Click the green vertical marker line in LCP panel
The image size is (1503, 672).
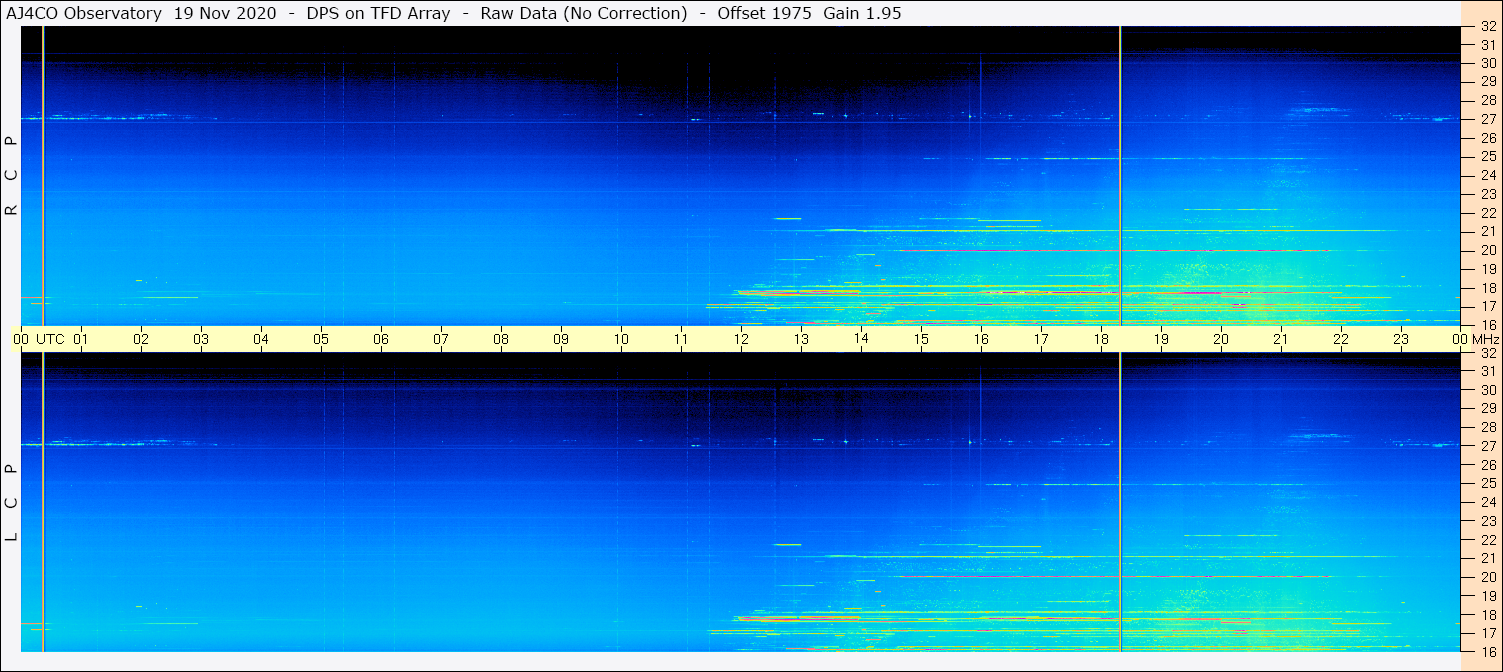tap(1120, 502)
